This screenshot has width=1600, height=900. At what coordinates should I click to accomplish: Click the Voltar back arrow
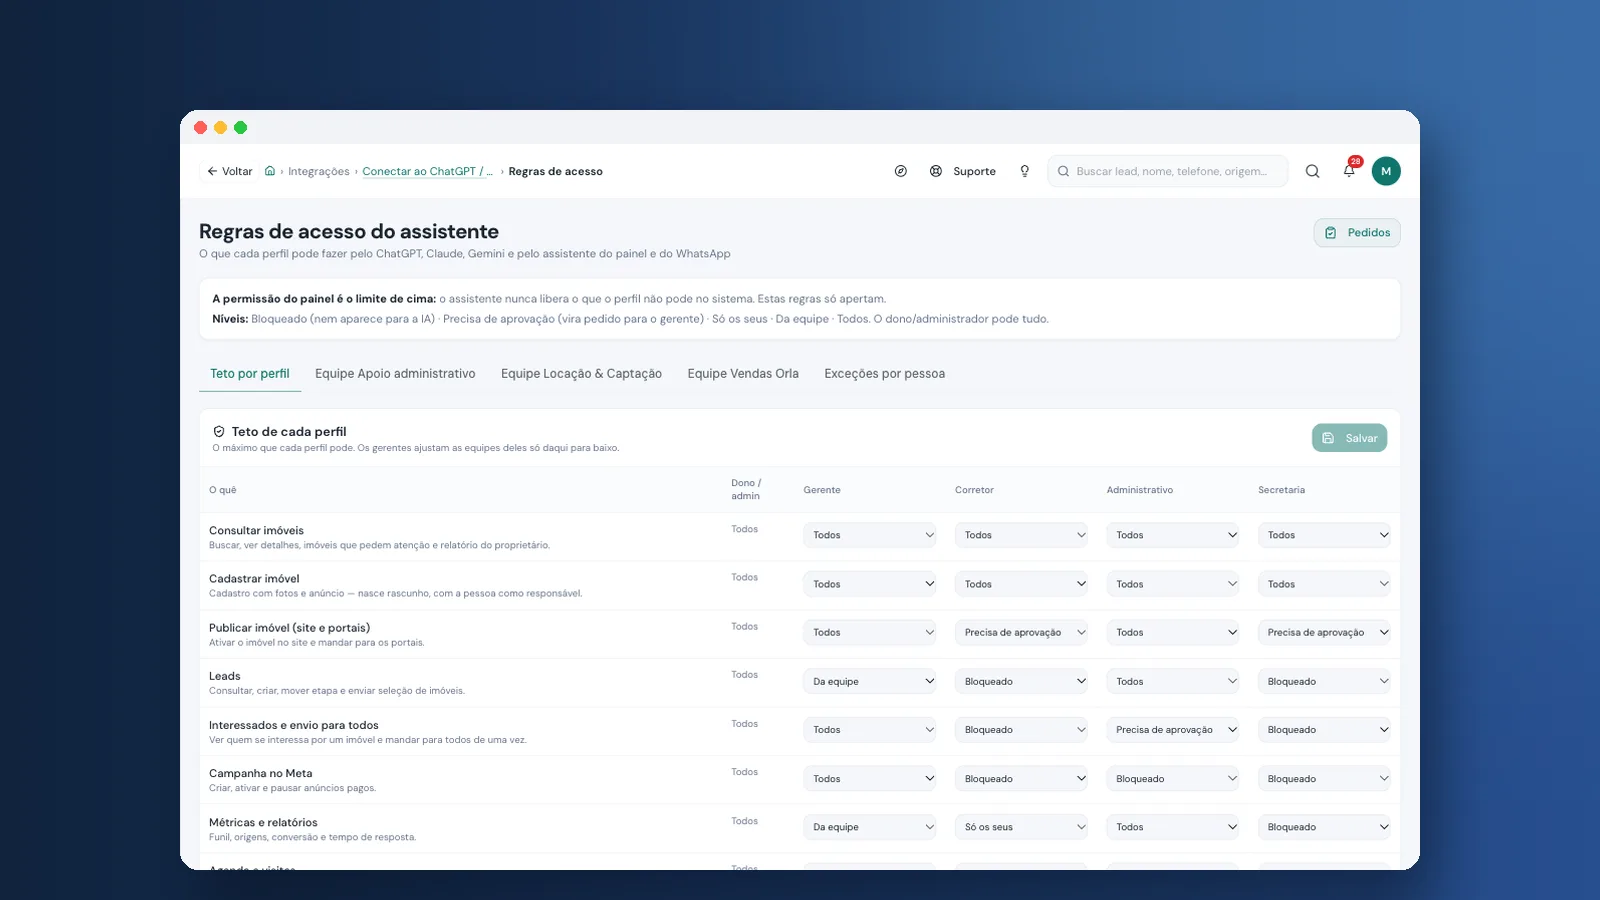212,171
